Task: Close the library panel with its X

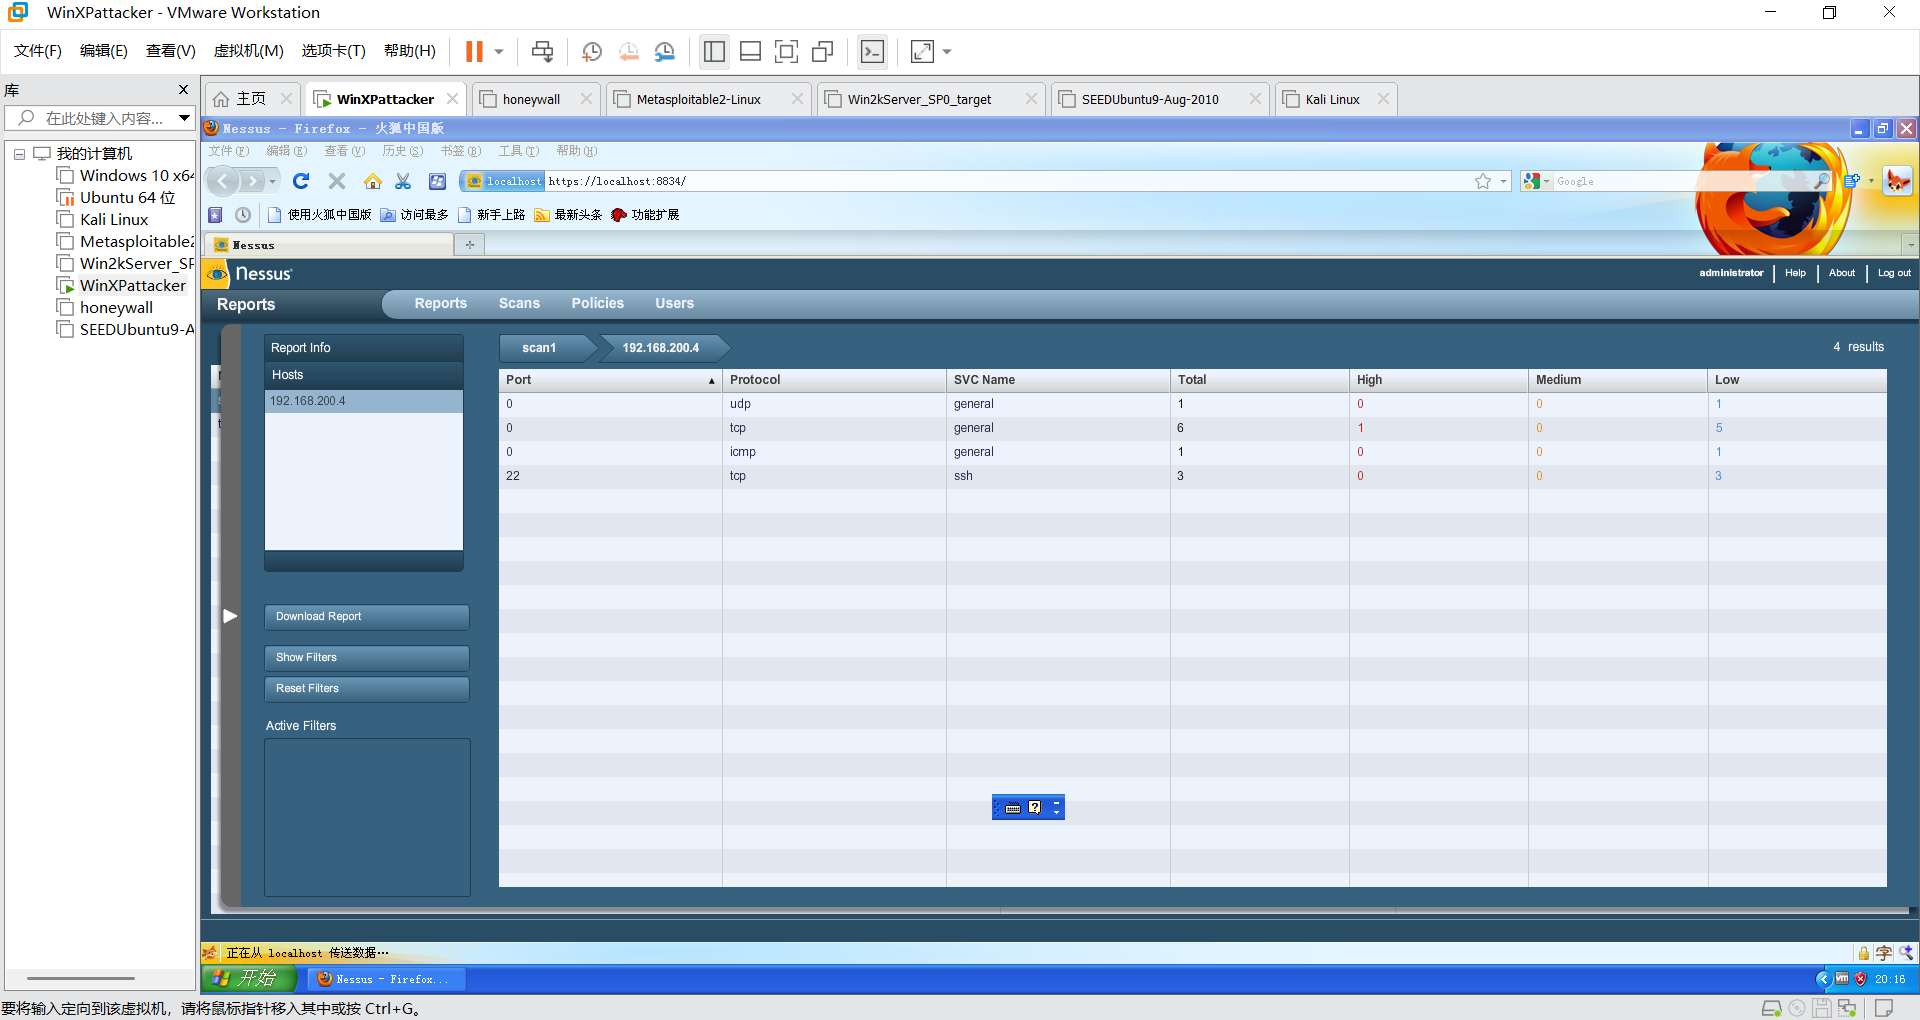Action: 183,90
